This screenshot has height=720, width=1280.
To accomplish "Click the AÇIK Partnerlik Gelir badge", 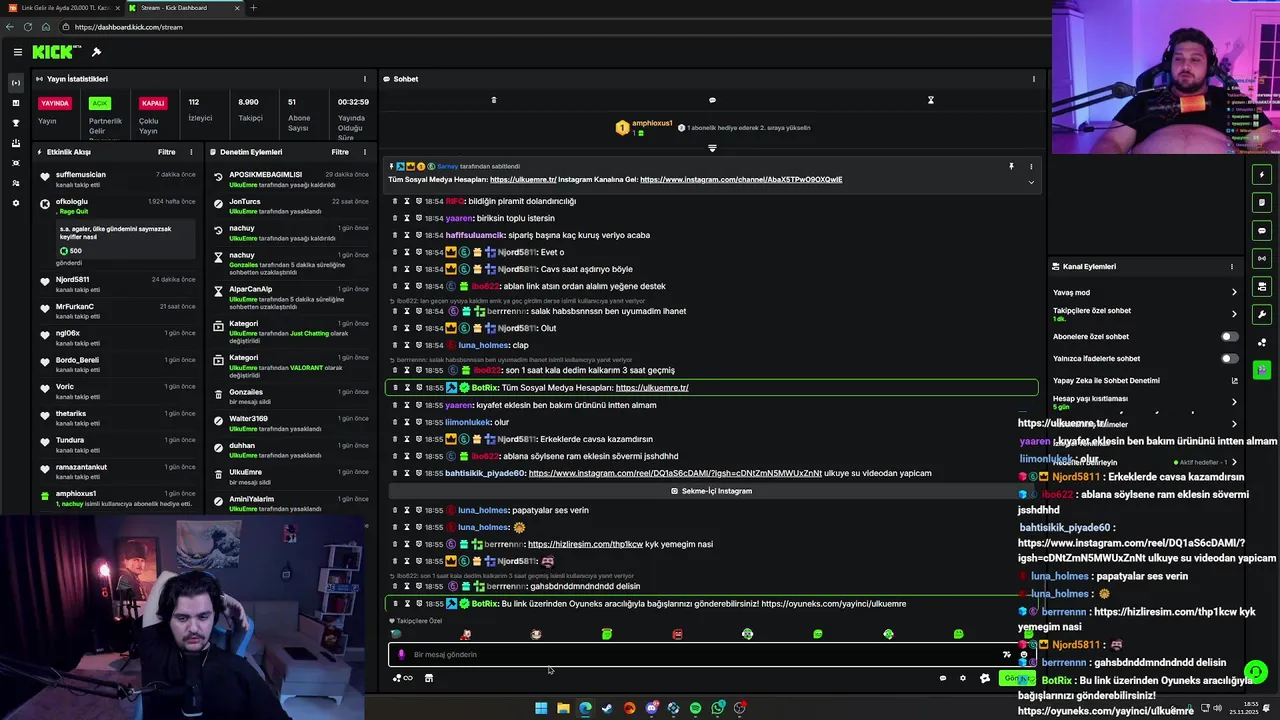I will click(x=99, y=103).
